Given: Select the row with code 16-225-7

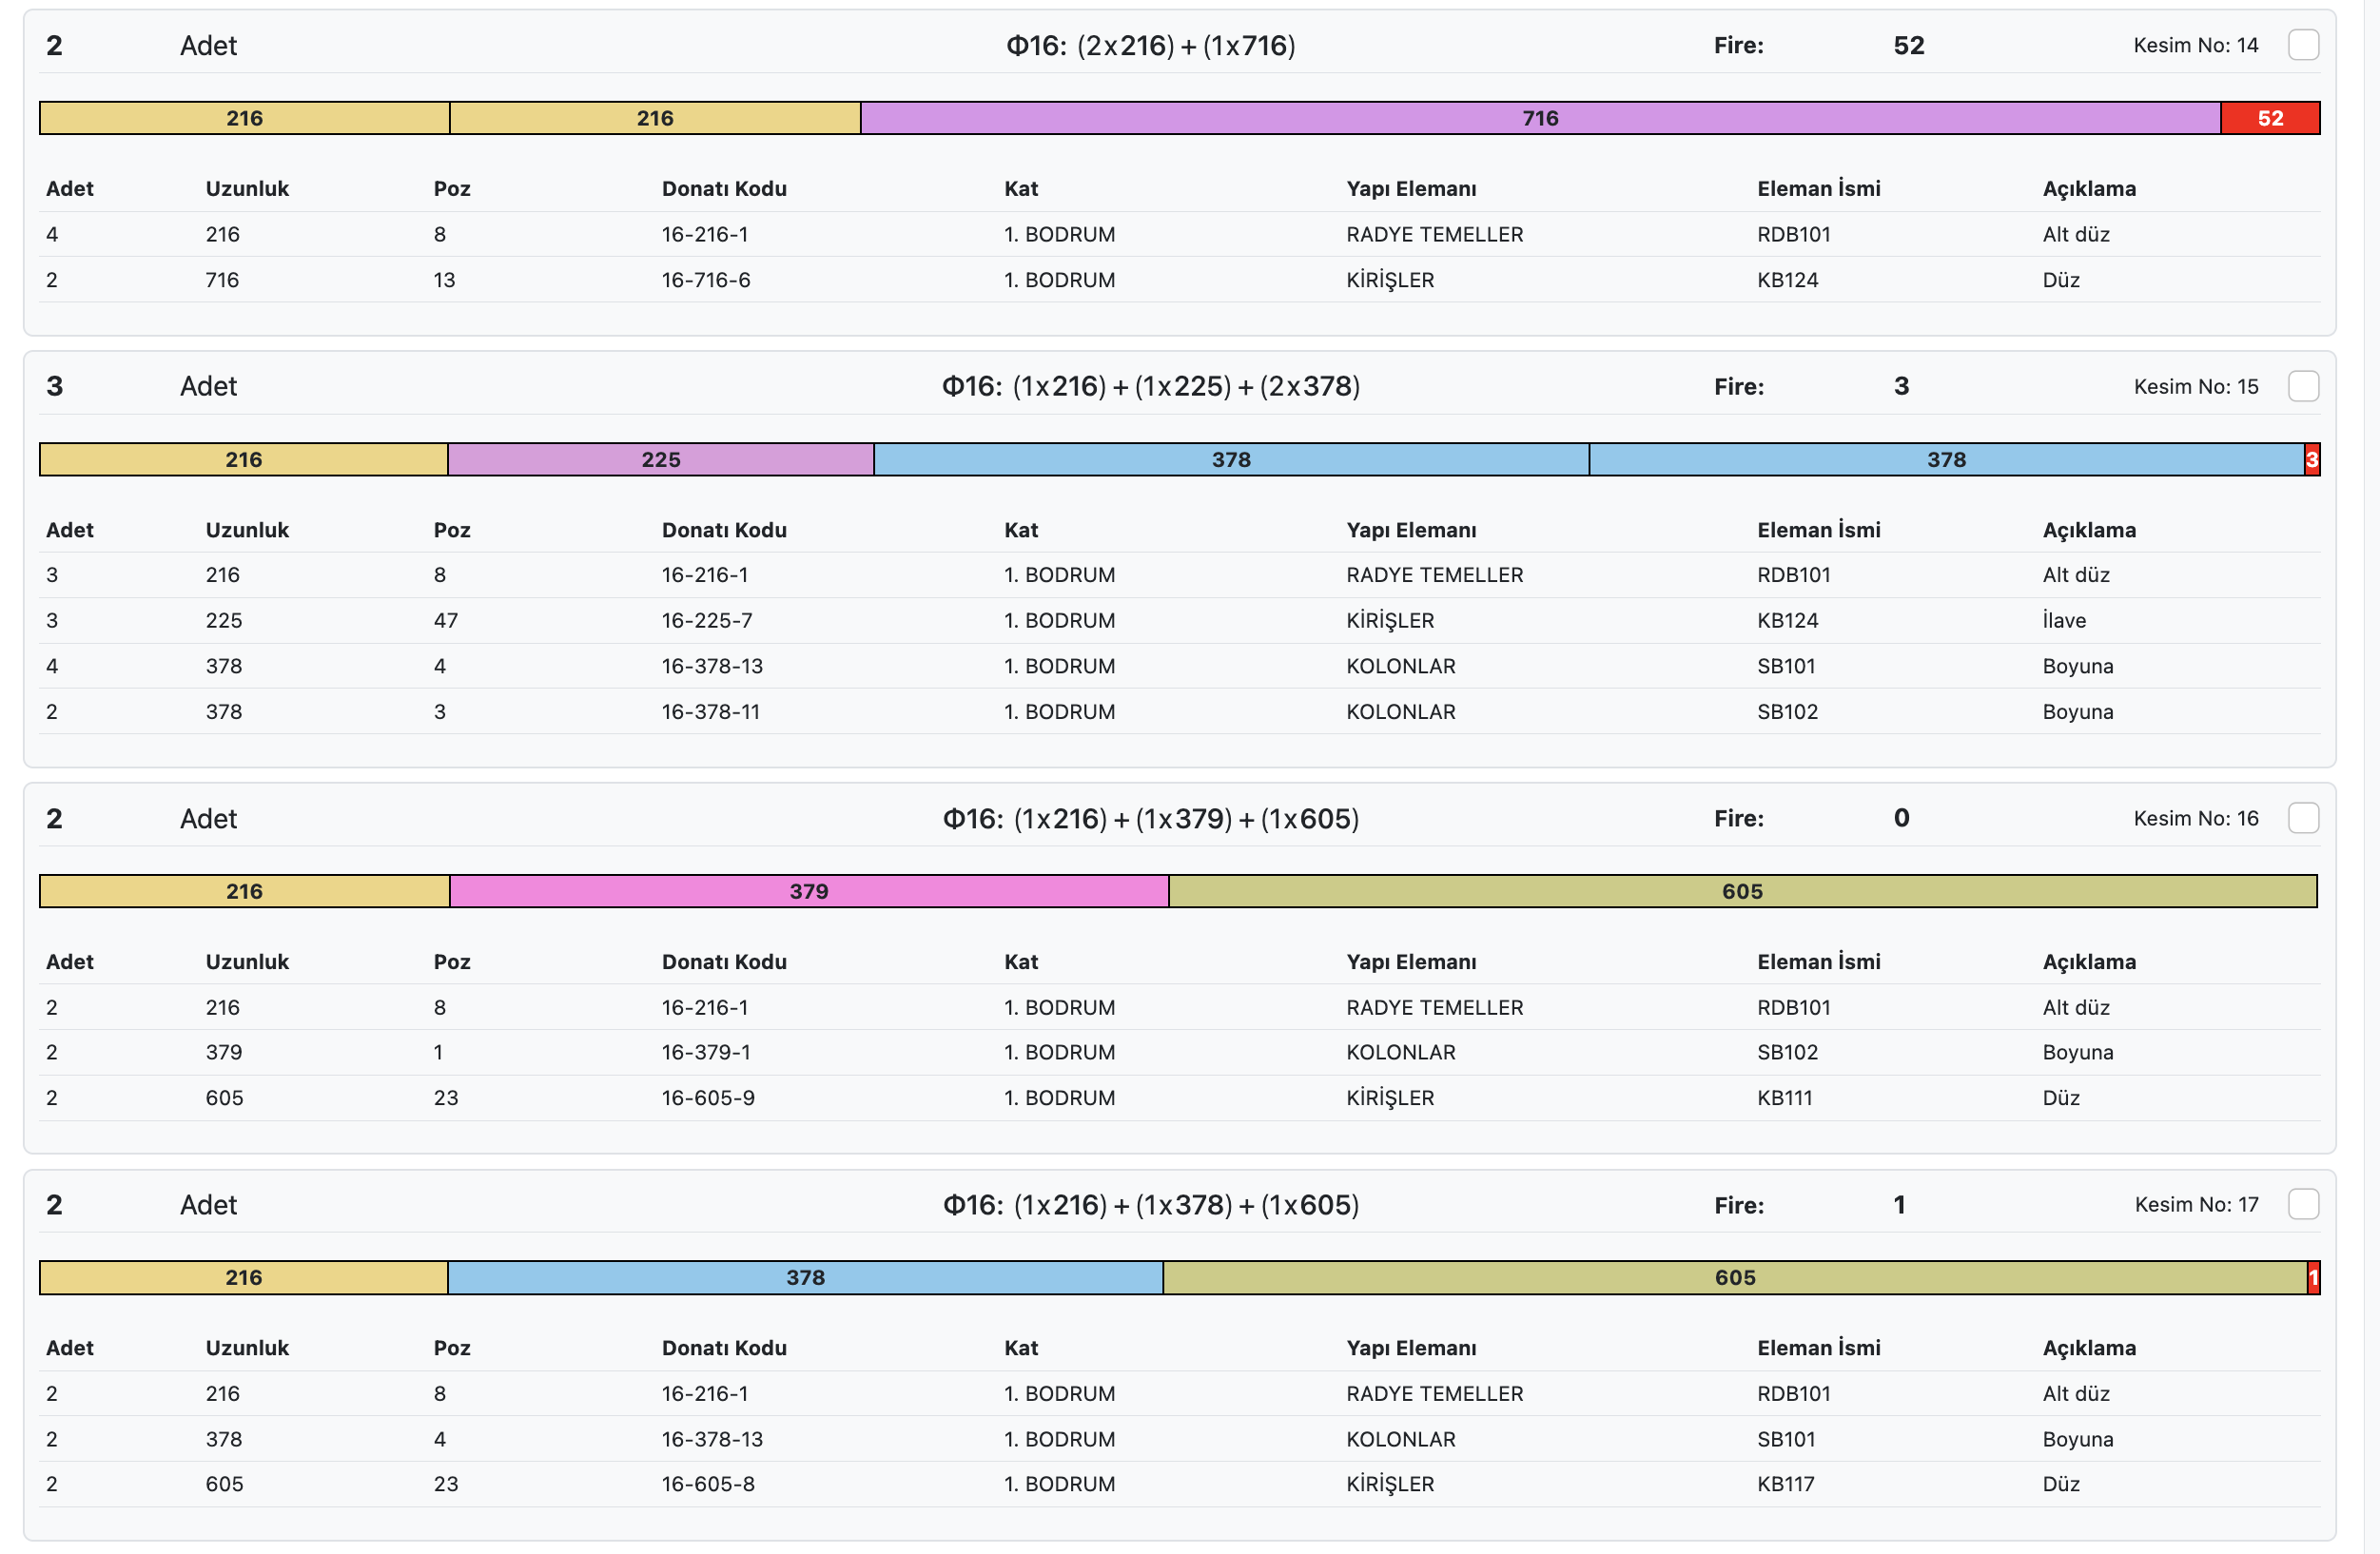Looking at the screenshot, I should pyautogui.click(x=706, y=620).
